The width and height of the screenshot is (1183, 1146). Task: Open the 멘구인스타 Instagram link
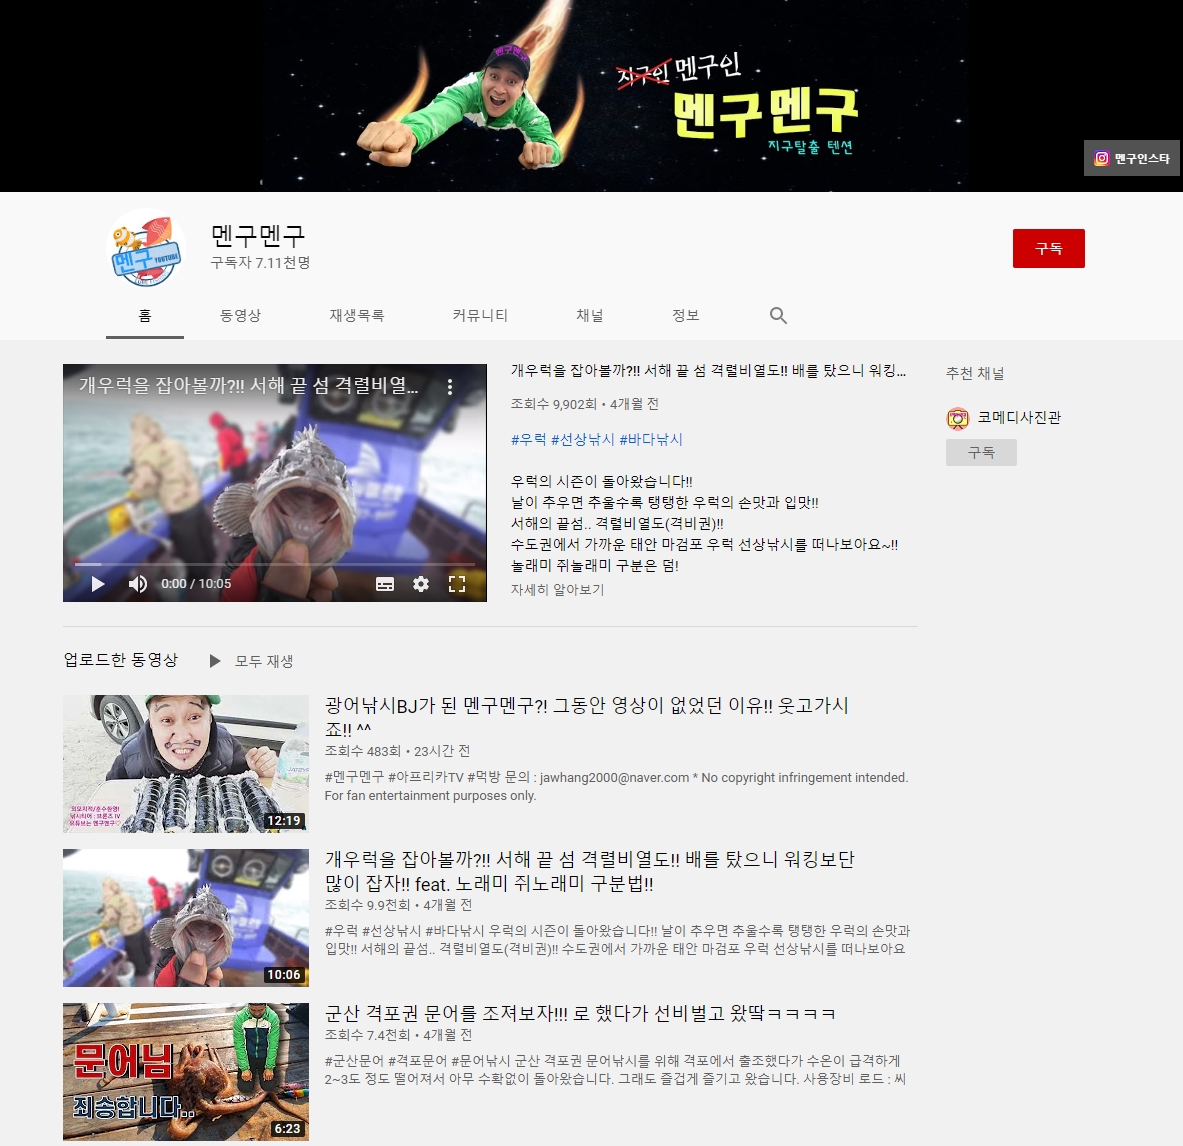point(1132,158)
